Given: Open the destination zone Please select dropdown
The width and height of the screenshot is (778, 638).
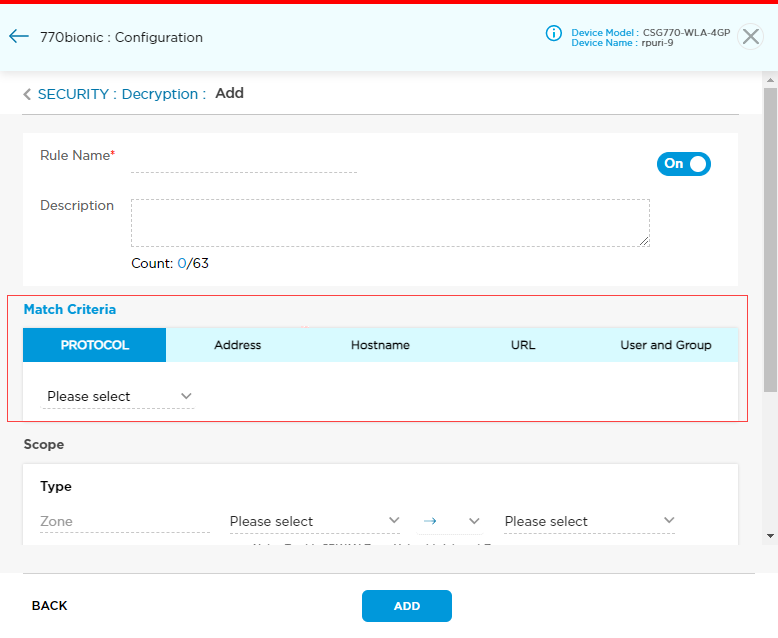Looking at the screenshot, I should [589, 521].
